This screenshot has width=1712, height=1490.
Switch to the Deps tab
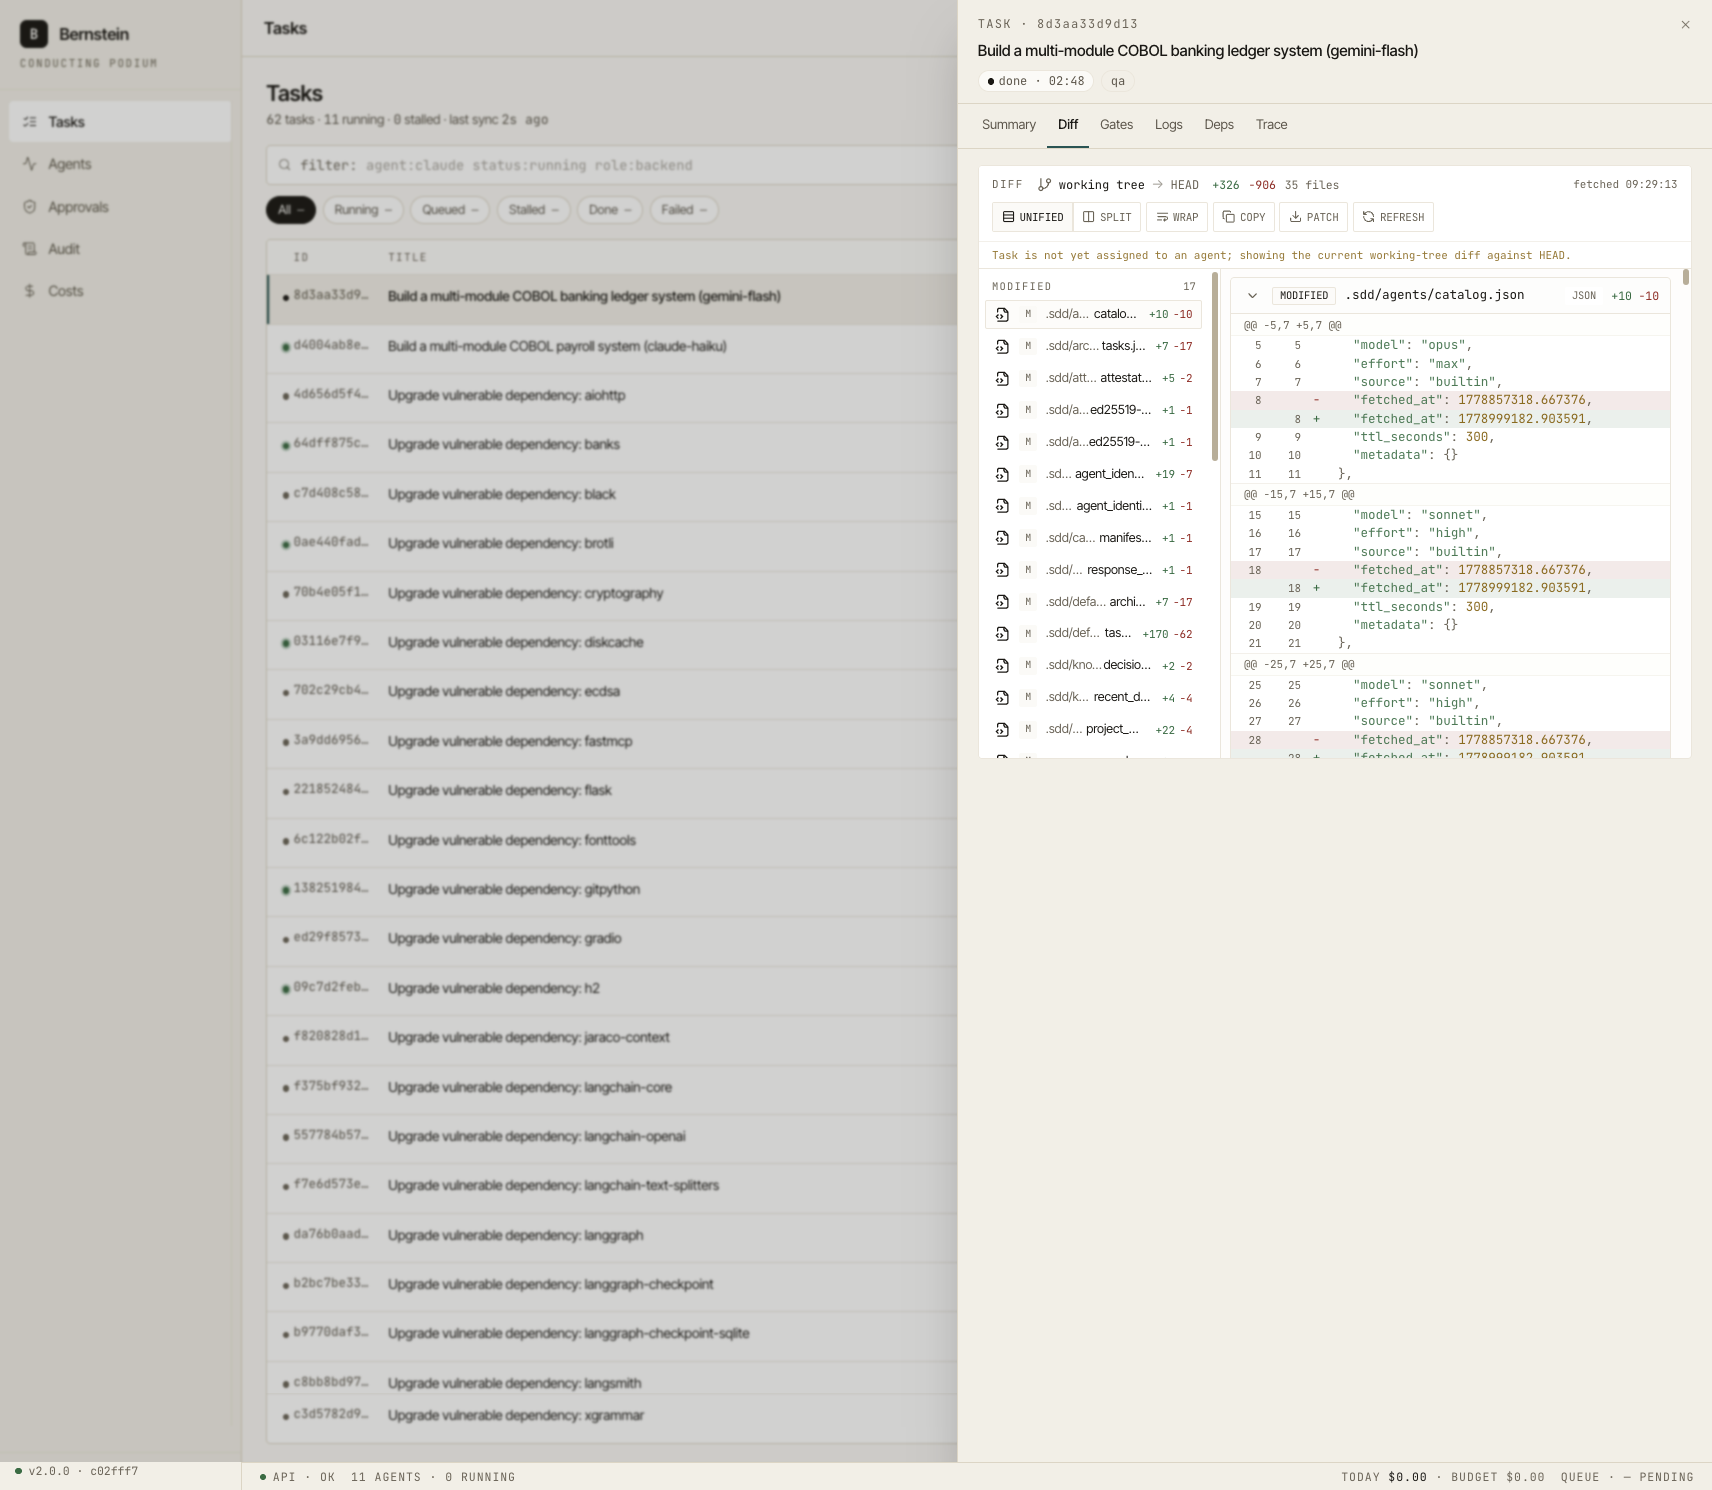1219,125
